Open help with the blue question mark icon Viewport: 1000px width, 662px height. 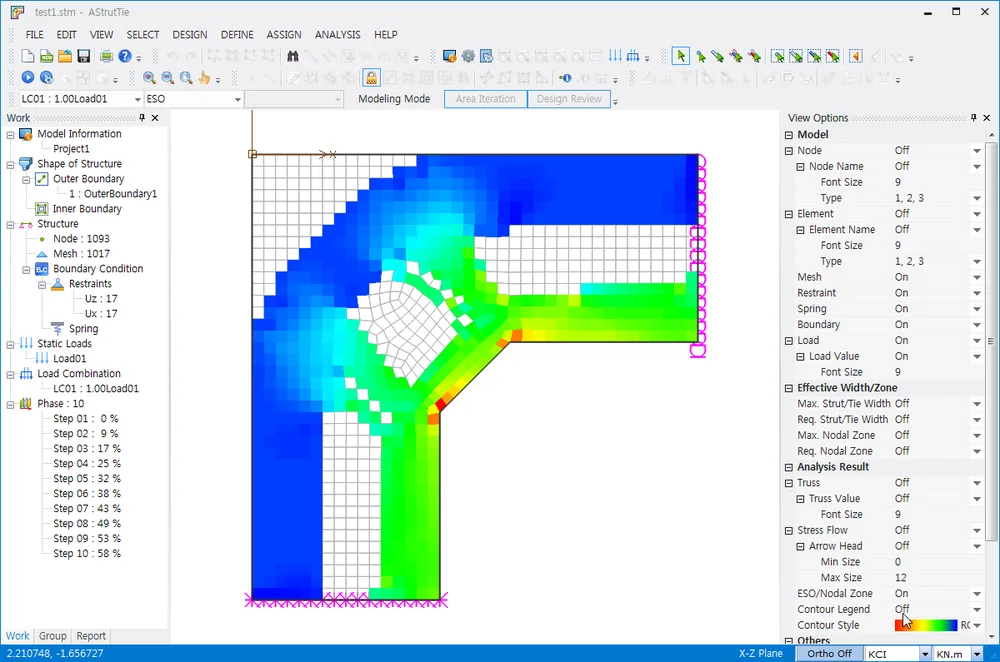(125, 57)
